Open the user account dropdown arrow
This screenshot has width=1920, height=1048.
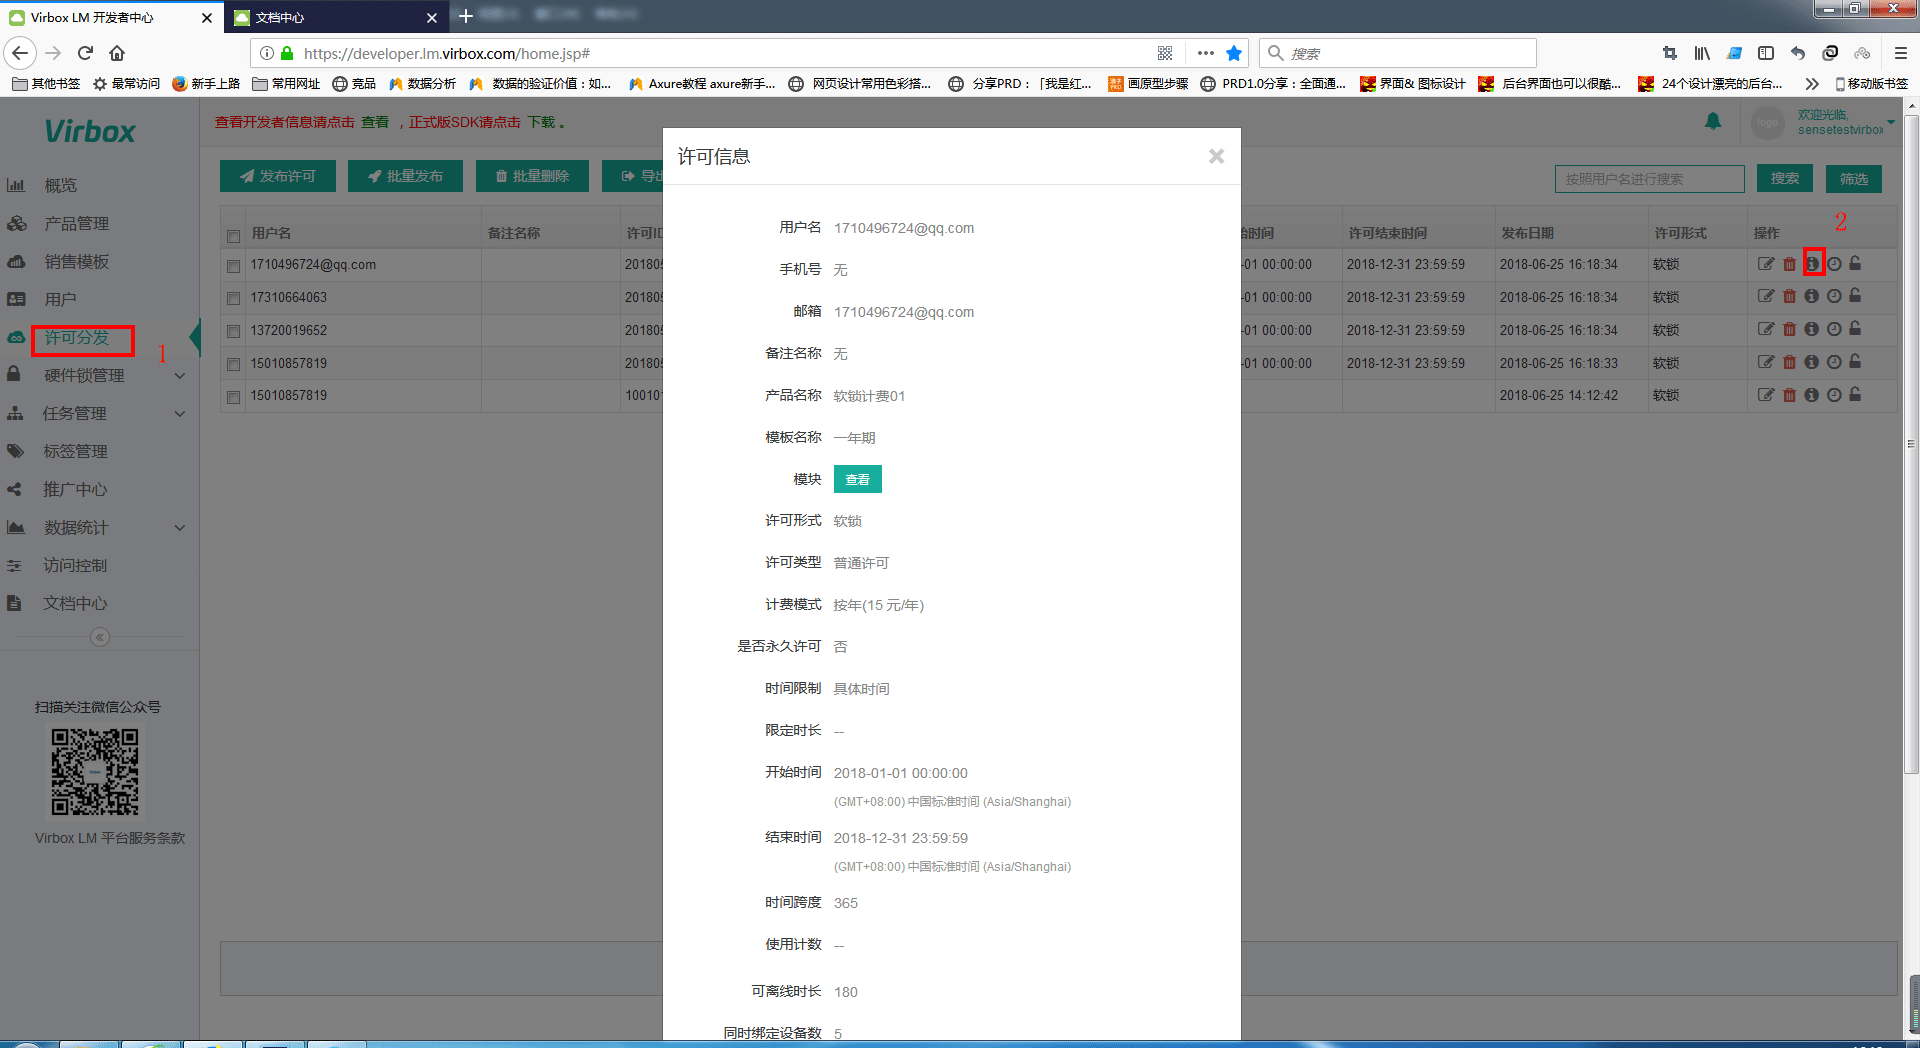[1891, 122]
